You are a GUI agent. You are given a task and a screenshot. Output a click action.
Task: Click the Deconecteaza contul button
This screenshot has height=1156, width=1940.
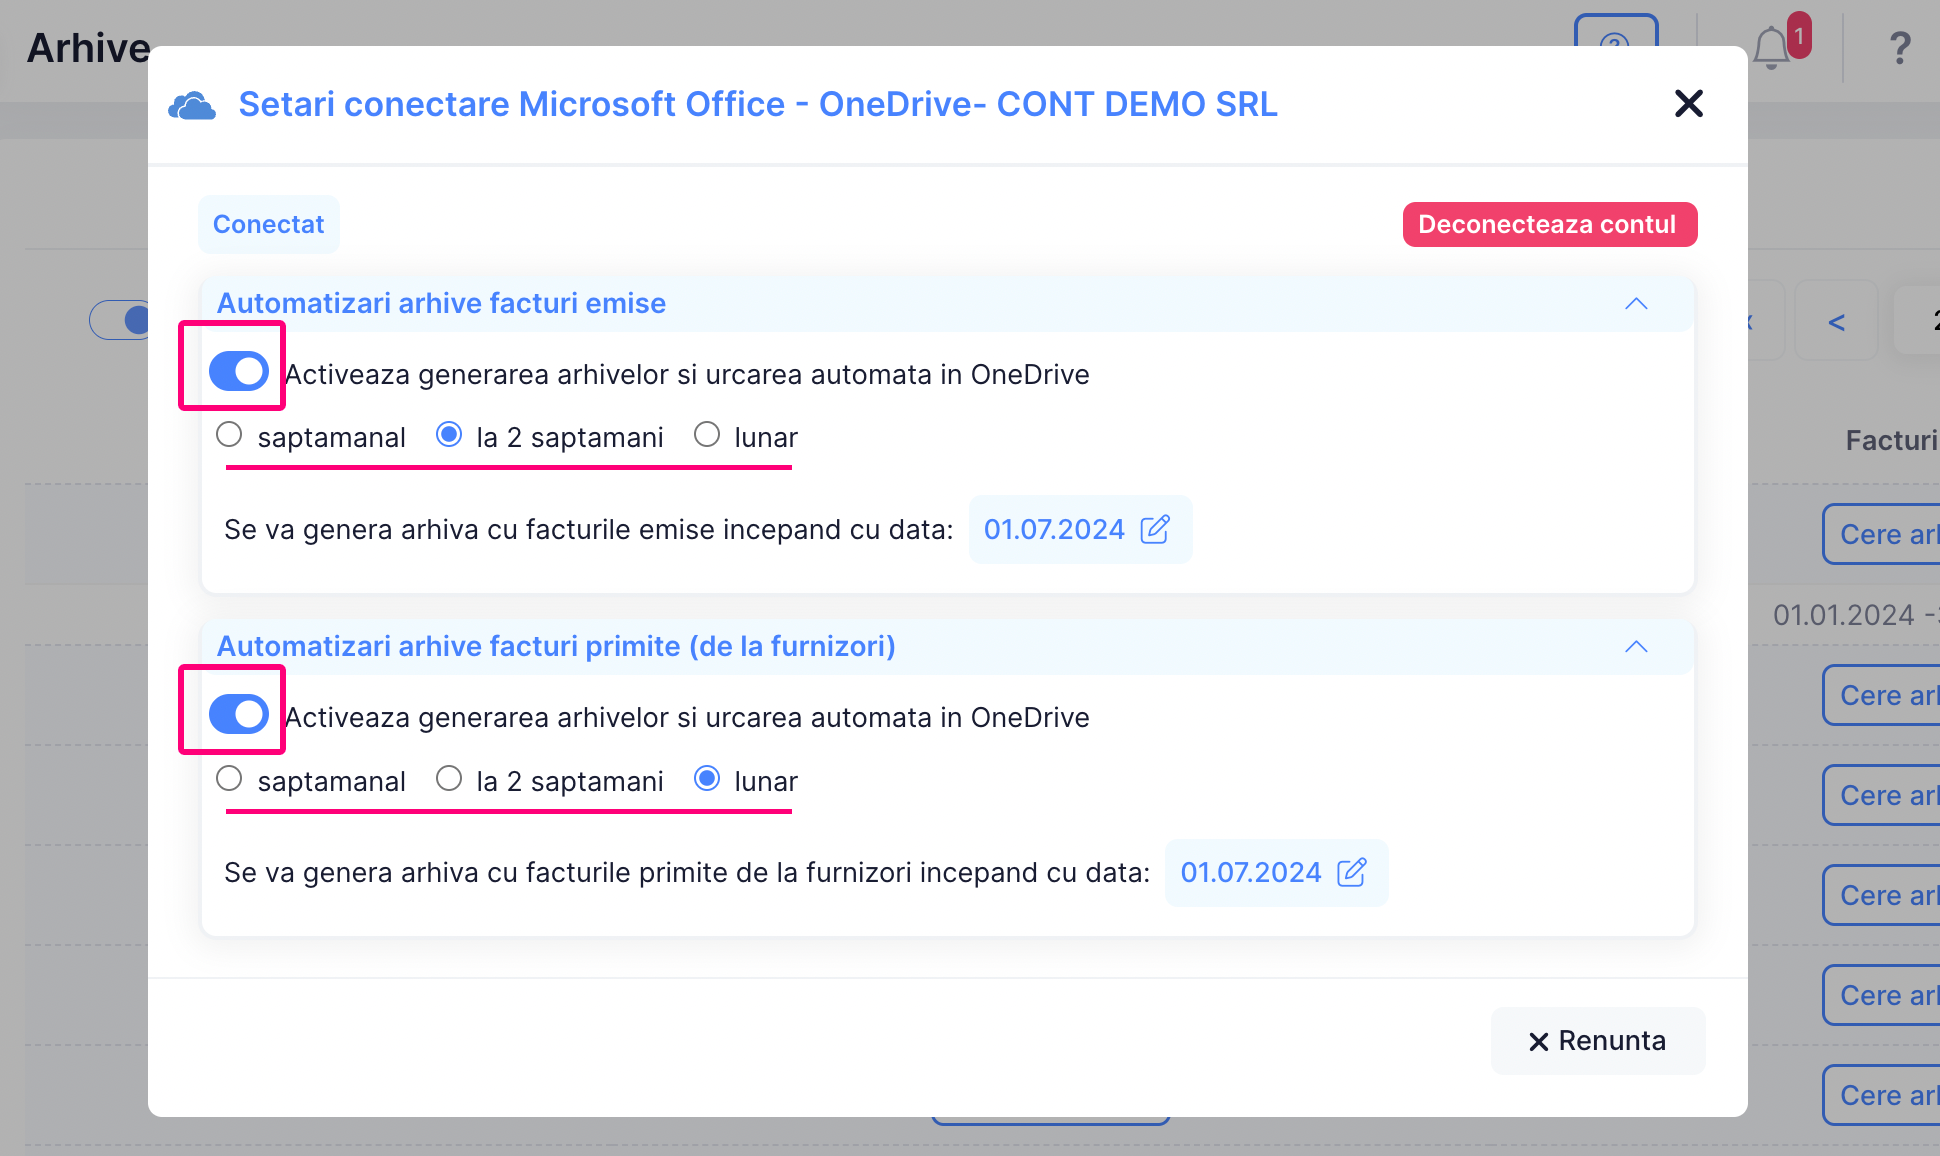tap(1549, 224)
